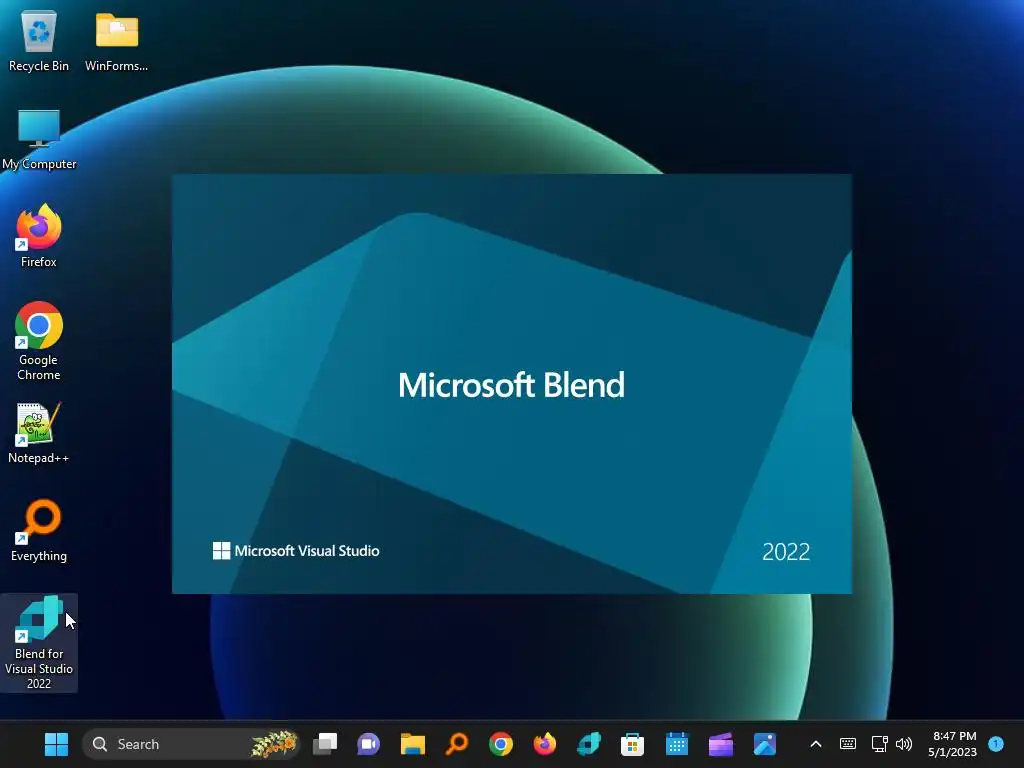Open the Recycle Bin desktop icon
This screenshot has width=1024, height=768.
tap(39, 40)
